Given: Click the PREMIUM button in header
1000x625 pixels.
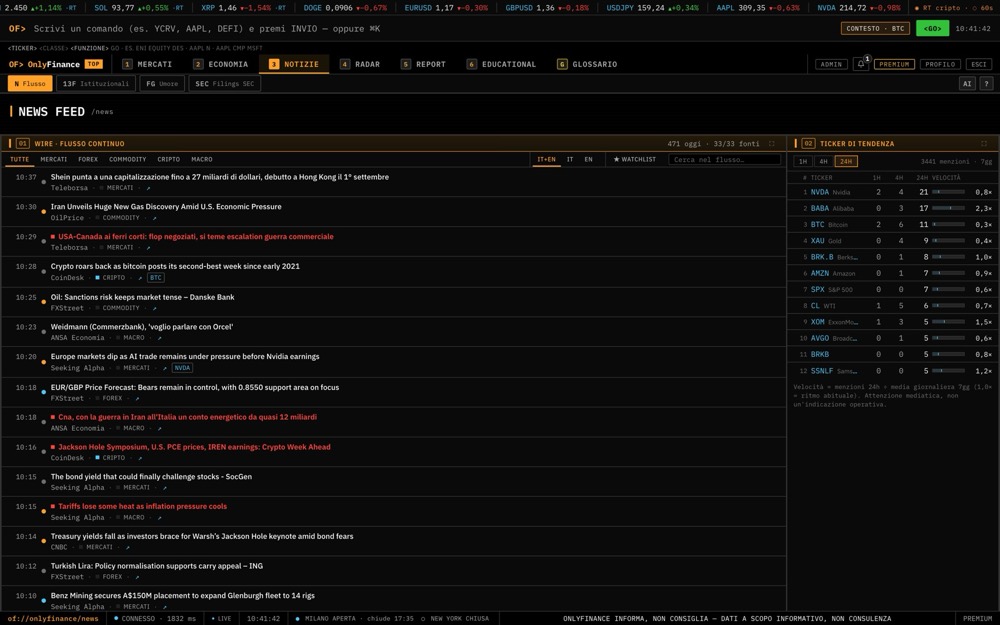Looking at the screenshot, I should coord(894,64).
